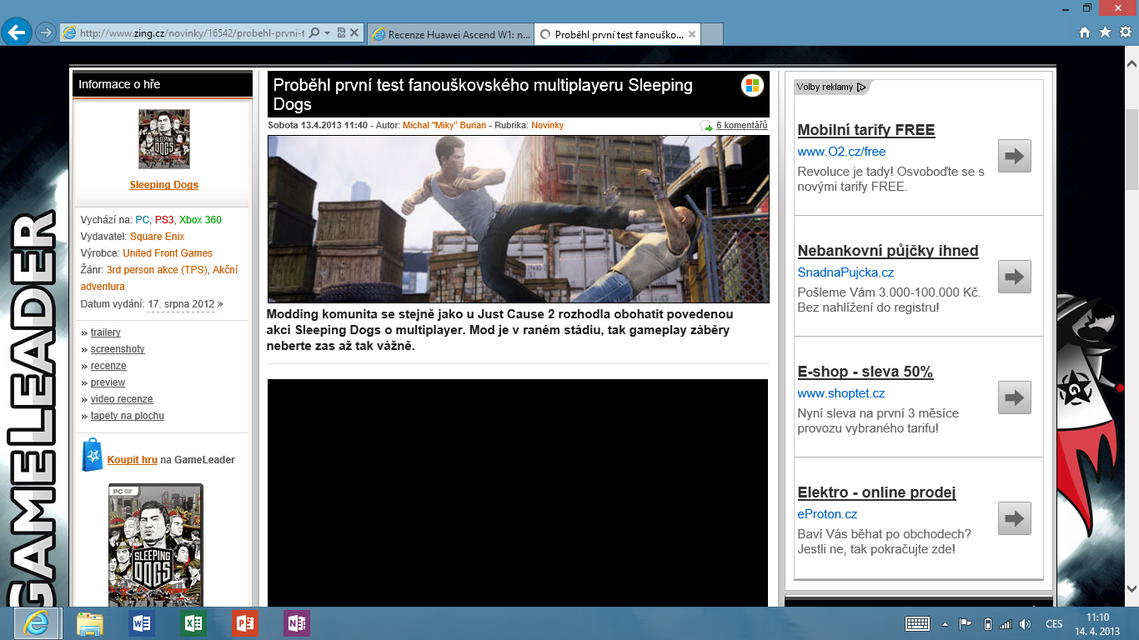
Task: Open the trailery link in sidebar
Action: click(105, 332)
